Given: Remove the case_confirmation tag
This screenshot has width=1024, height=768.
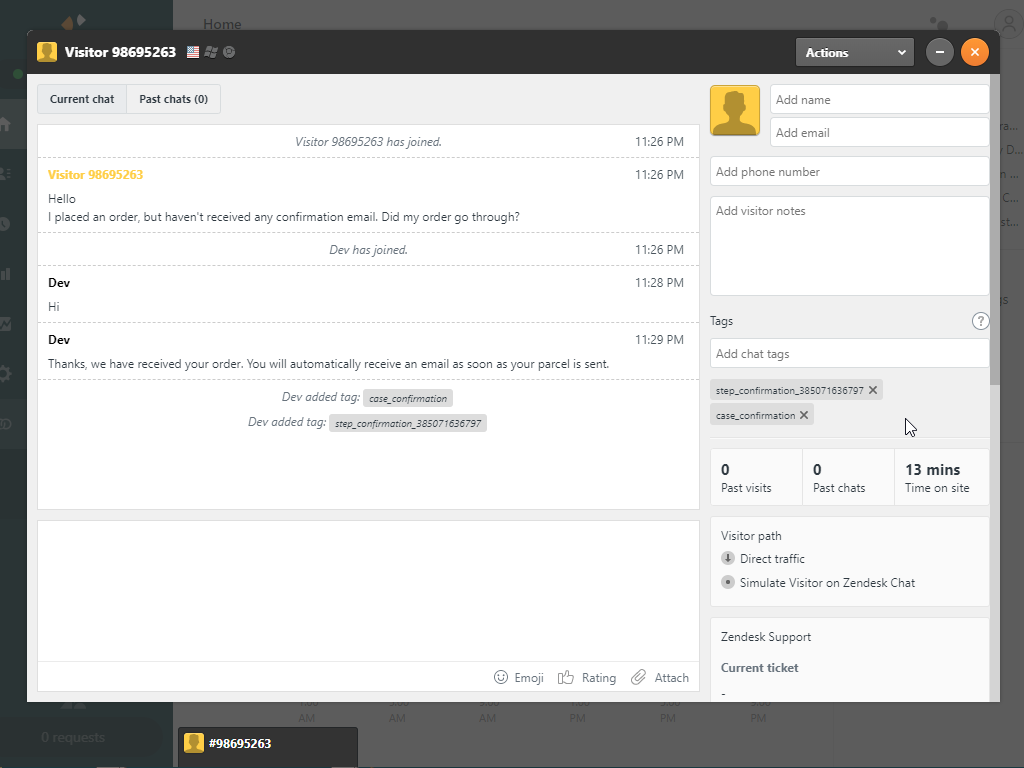Looking at the screenshot, I should click(804, 415).
